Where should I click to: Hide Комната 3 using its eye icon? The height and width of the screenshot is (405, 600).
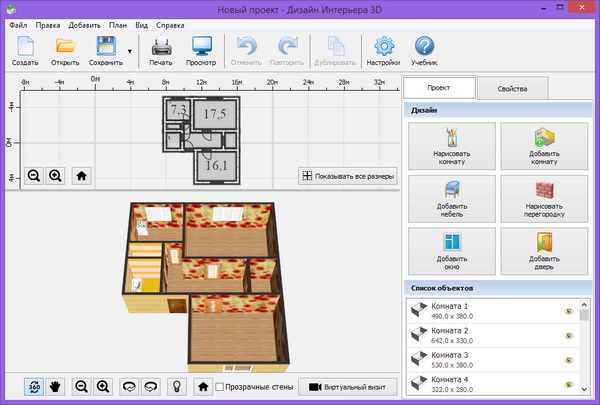[x=571, y=360]
